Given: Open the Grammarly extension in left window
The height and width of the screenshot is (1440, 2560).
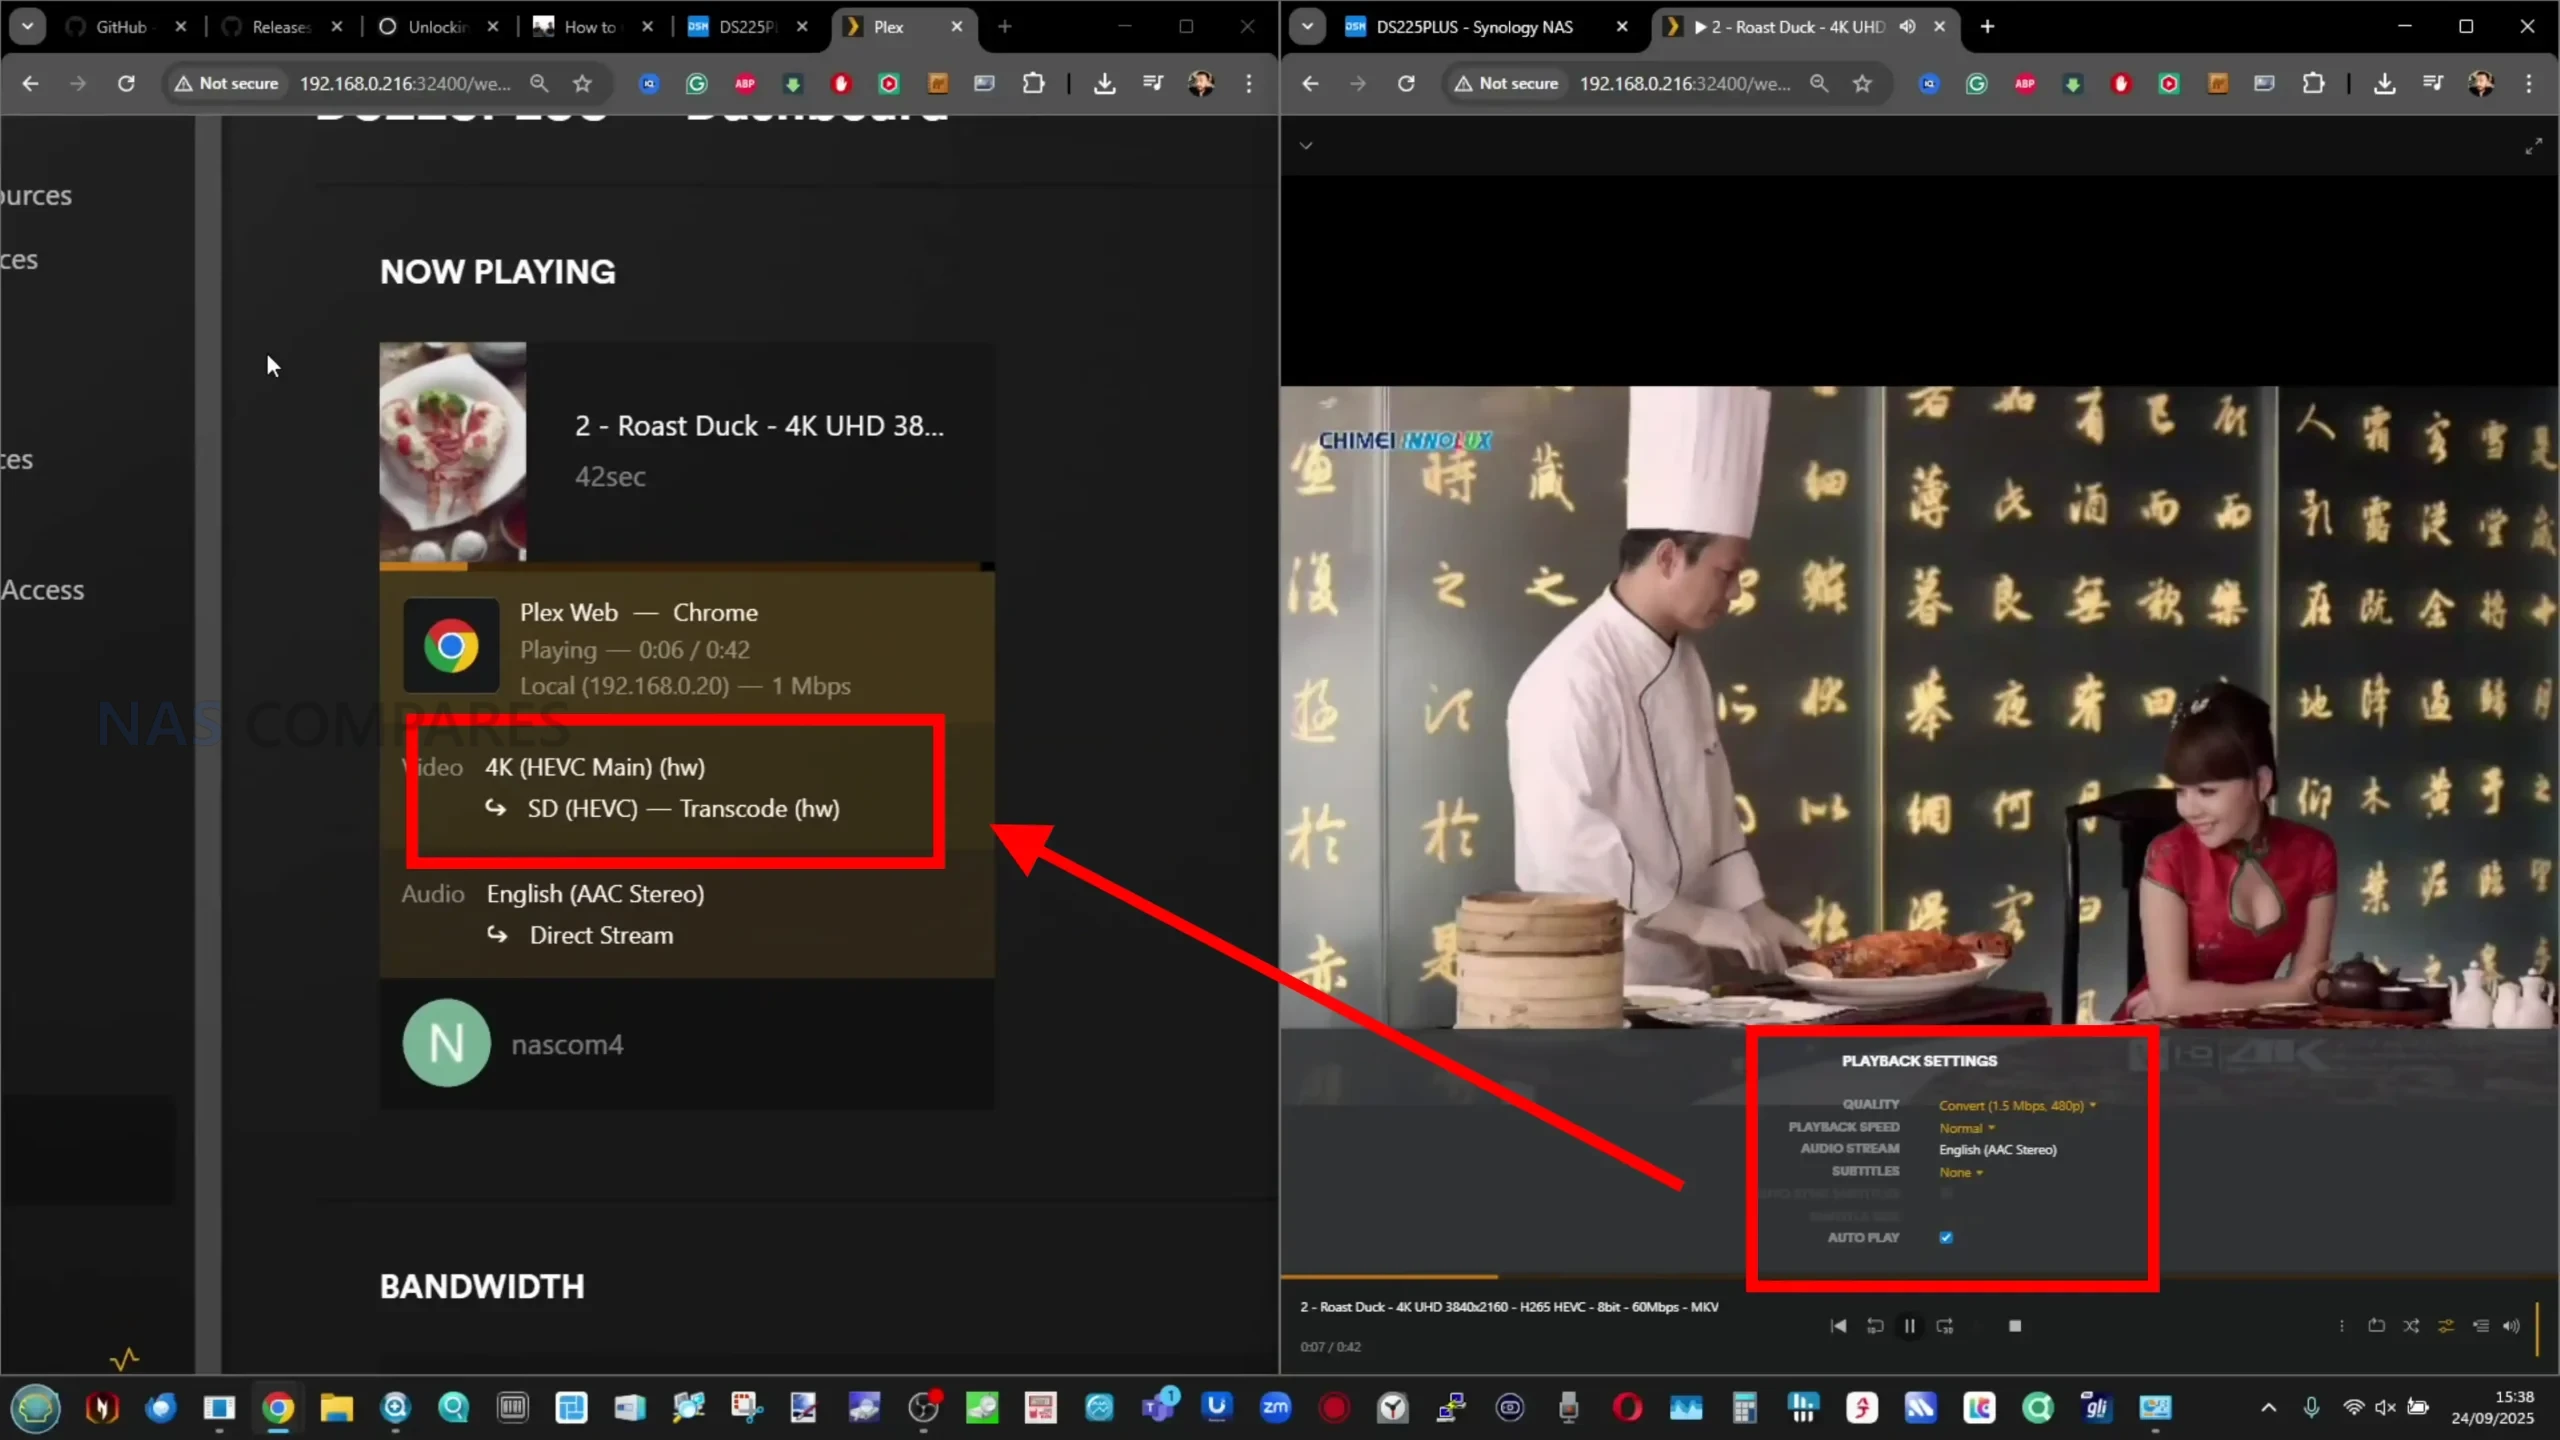Looking at the screenshot, I should coord(697,83).
